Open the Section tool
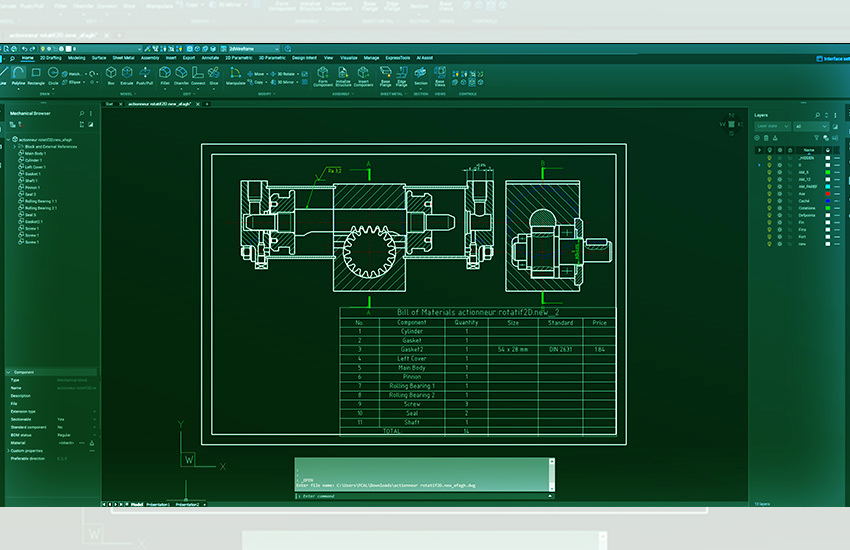850x550 pixels. click(421, 77)
